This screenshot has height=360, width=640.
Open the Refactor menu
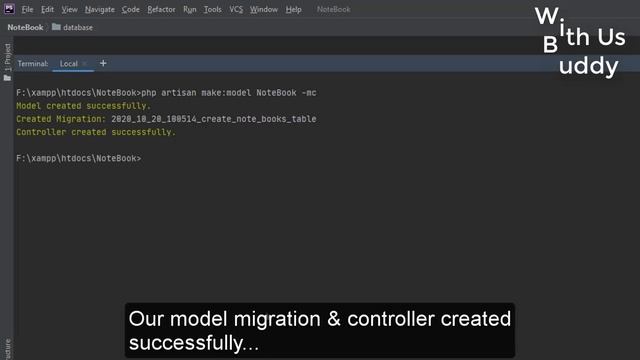coord(161,9)
